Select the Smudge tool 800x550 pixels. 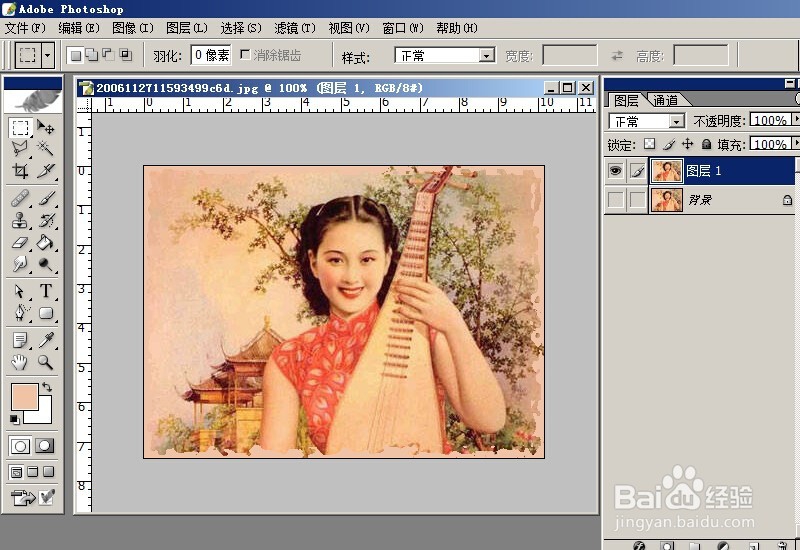pos(20,264)
